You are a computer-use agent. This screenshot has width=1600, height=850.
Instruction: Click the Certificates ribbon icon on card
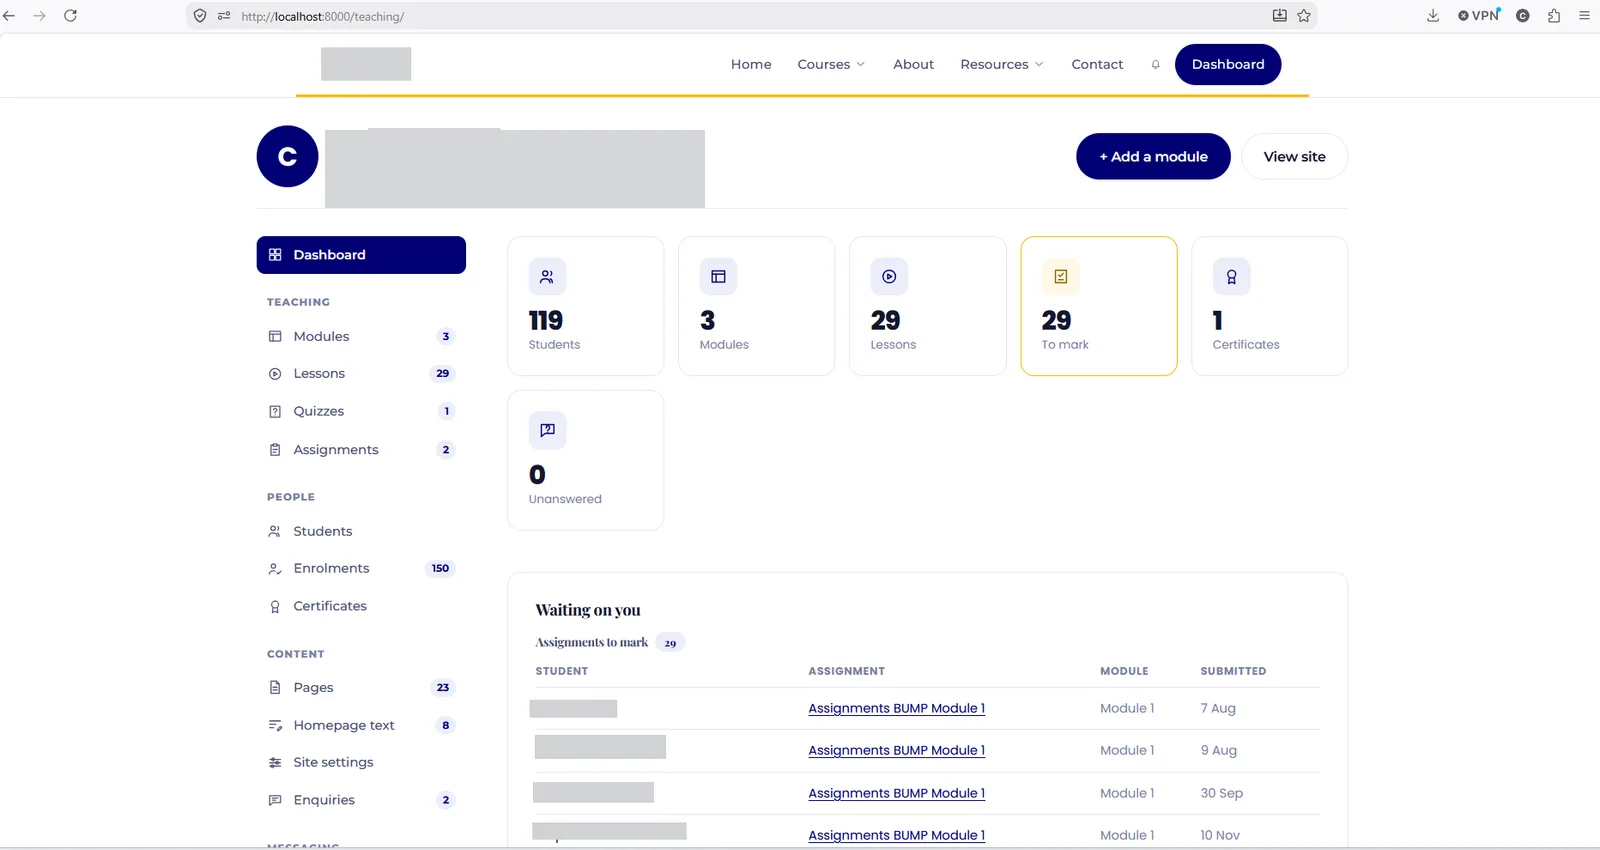(x=1232, y=277)
